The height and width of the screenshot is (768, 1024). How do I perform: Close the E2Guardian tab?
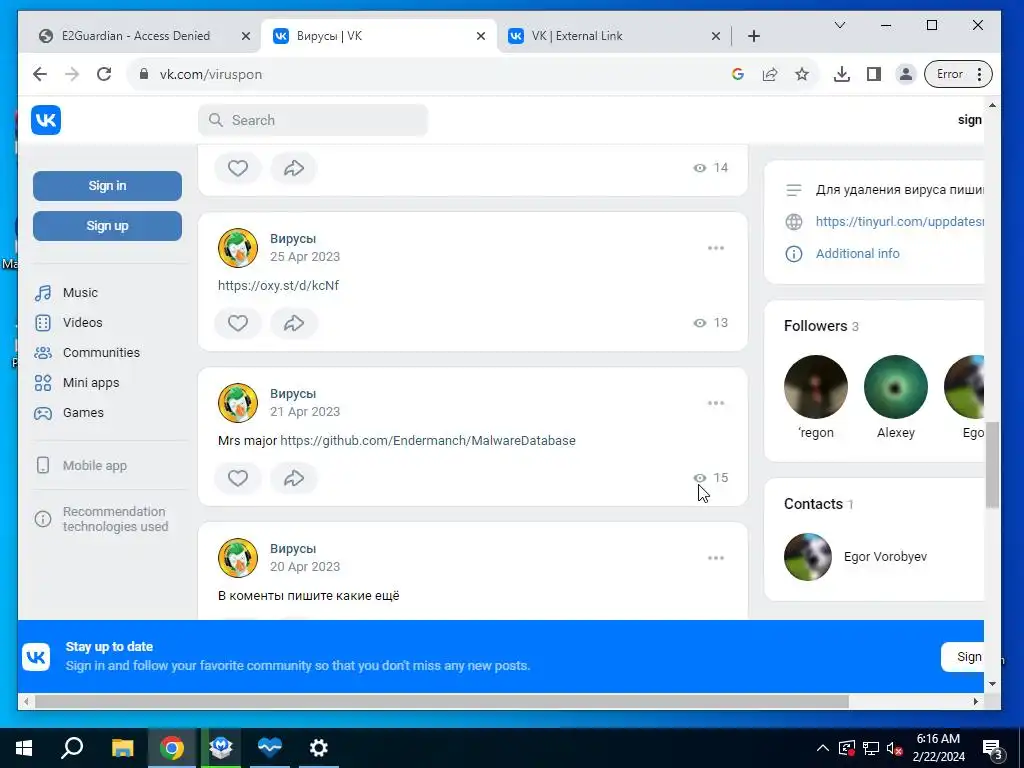click(246, 36)
